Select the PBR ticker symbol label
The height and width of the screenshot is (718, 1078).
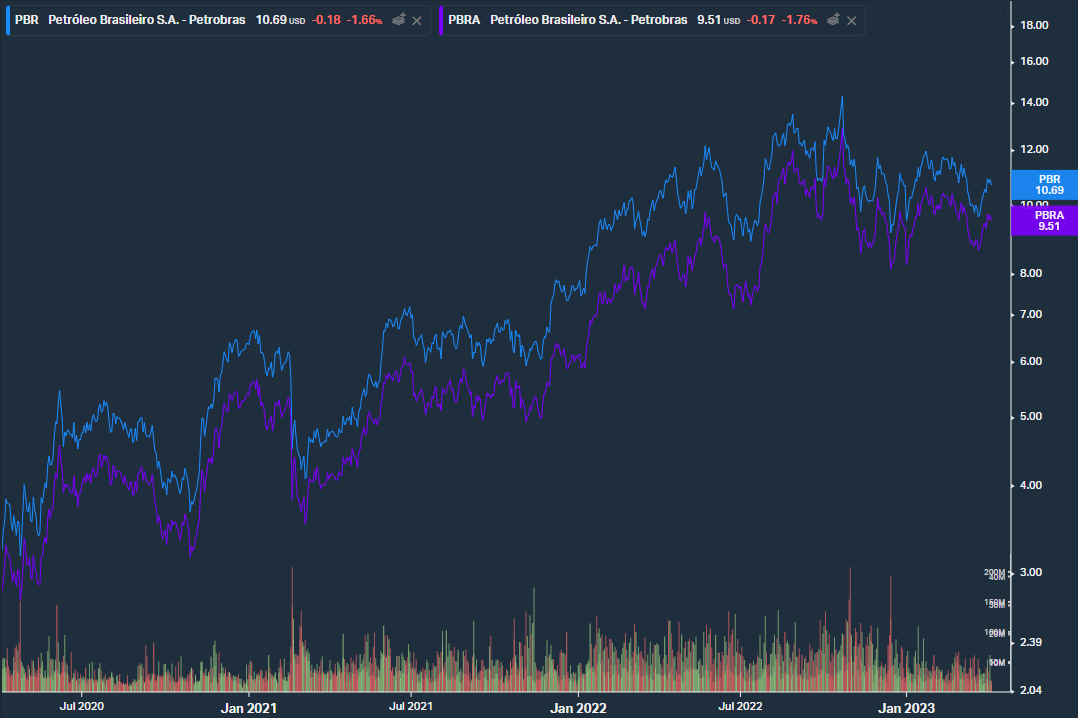[x=25, y=19]
